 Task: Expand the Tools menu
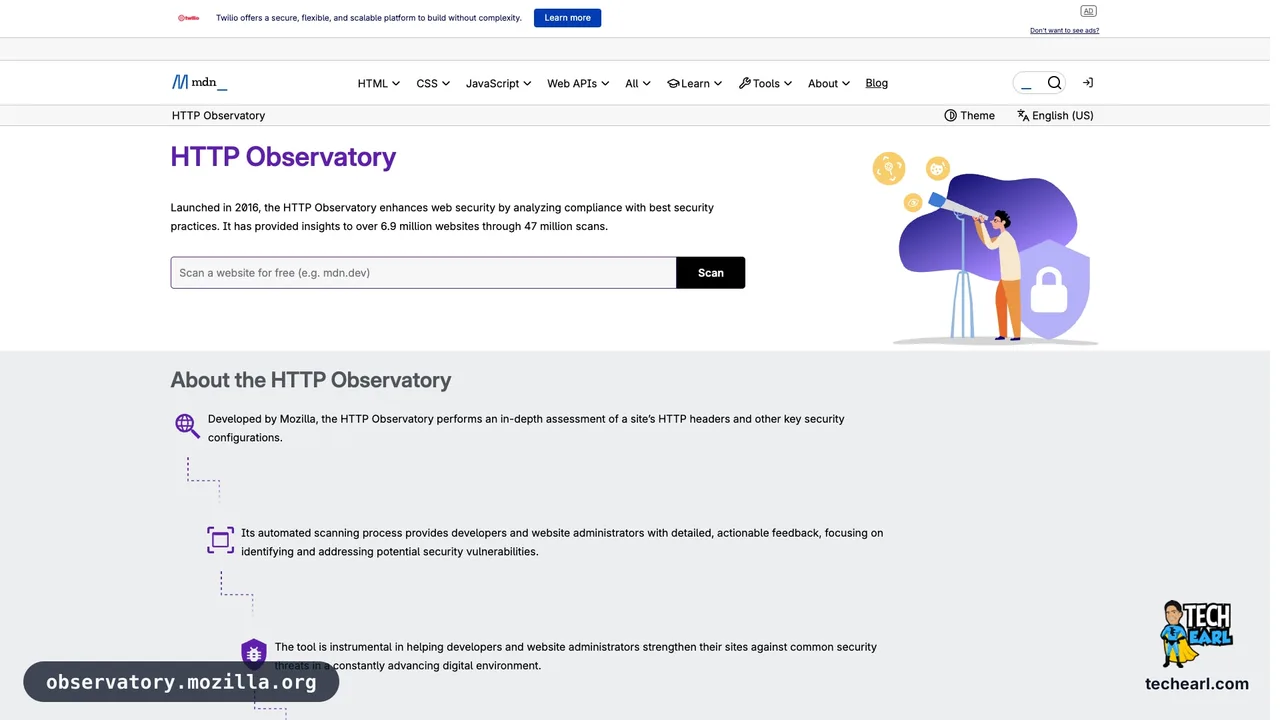coord(765,84)
